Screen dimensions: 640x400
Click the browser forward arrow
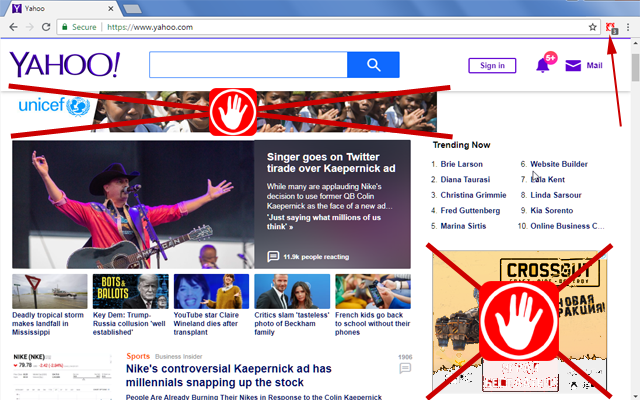tap(29, 27)
